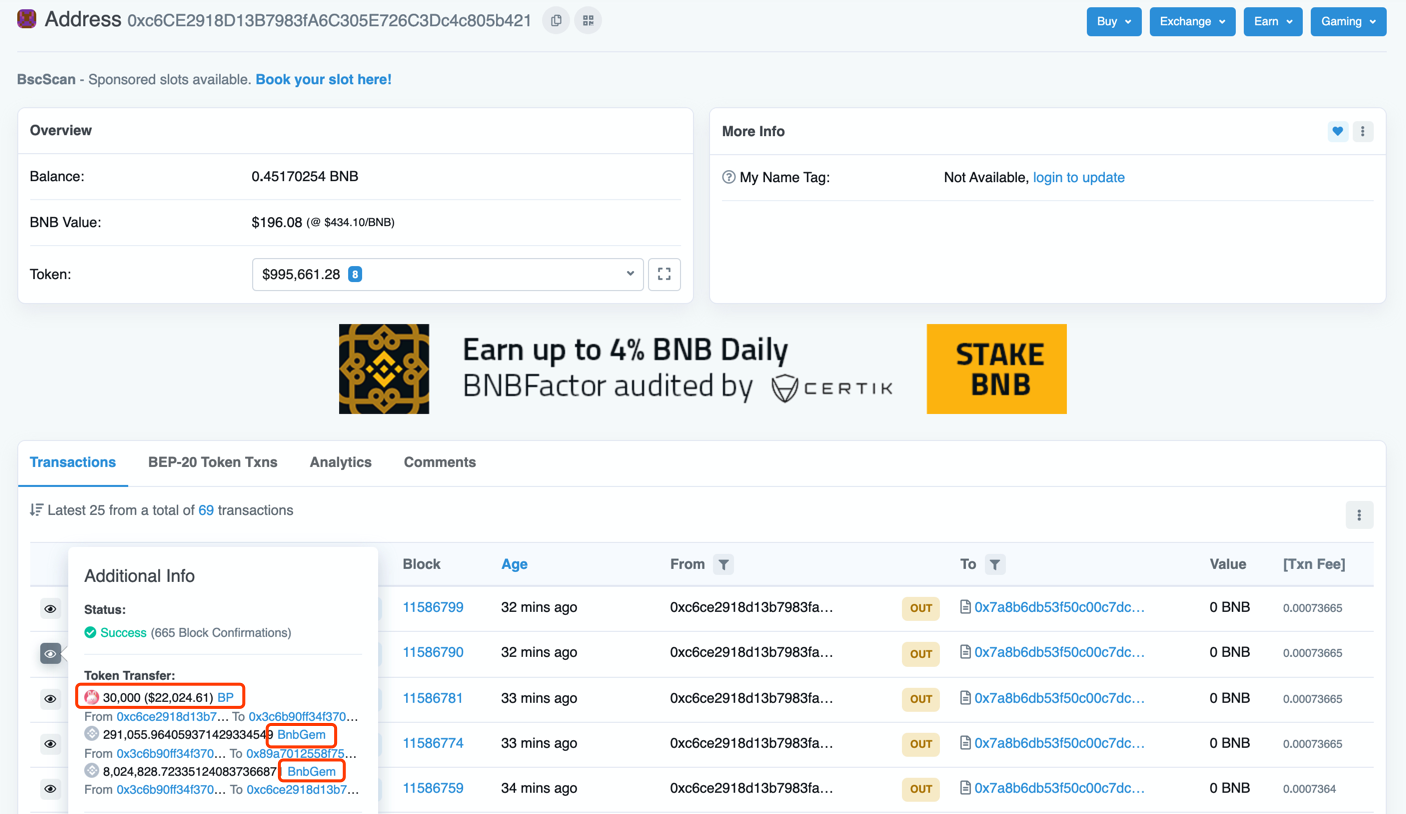The width and height of the screenshot is (1406, 814).
Task: Click the 0.0007364 txn fee
Action: (x=1309, y=789)
